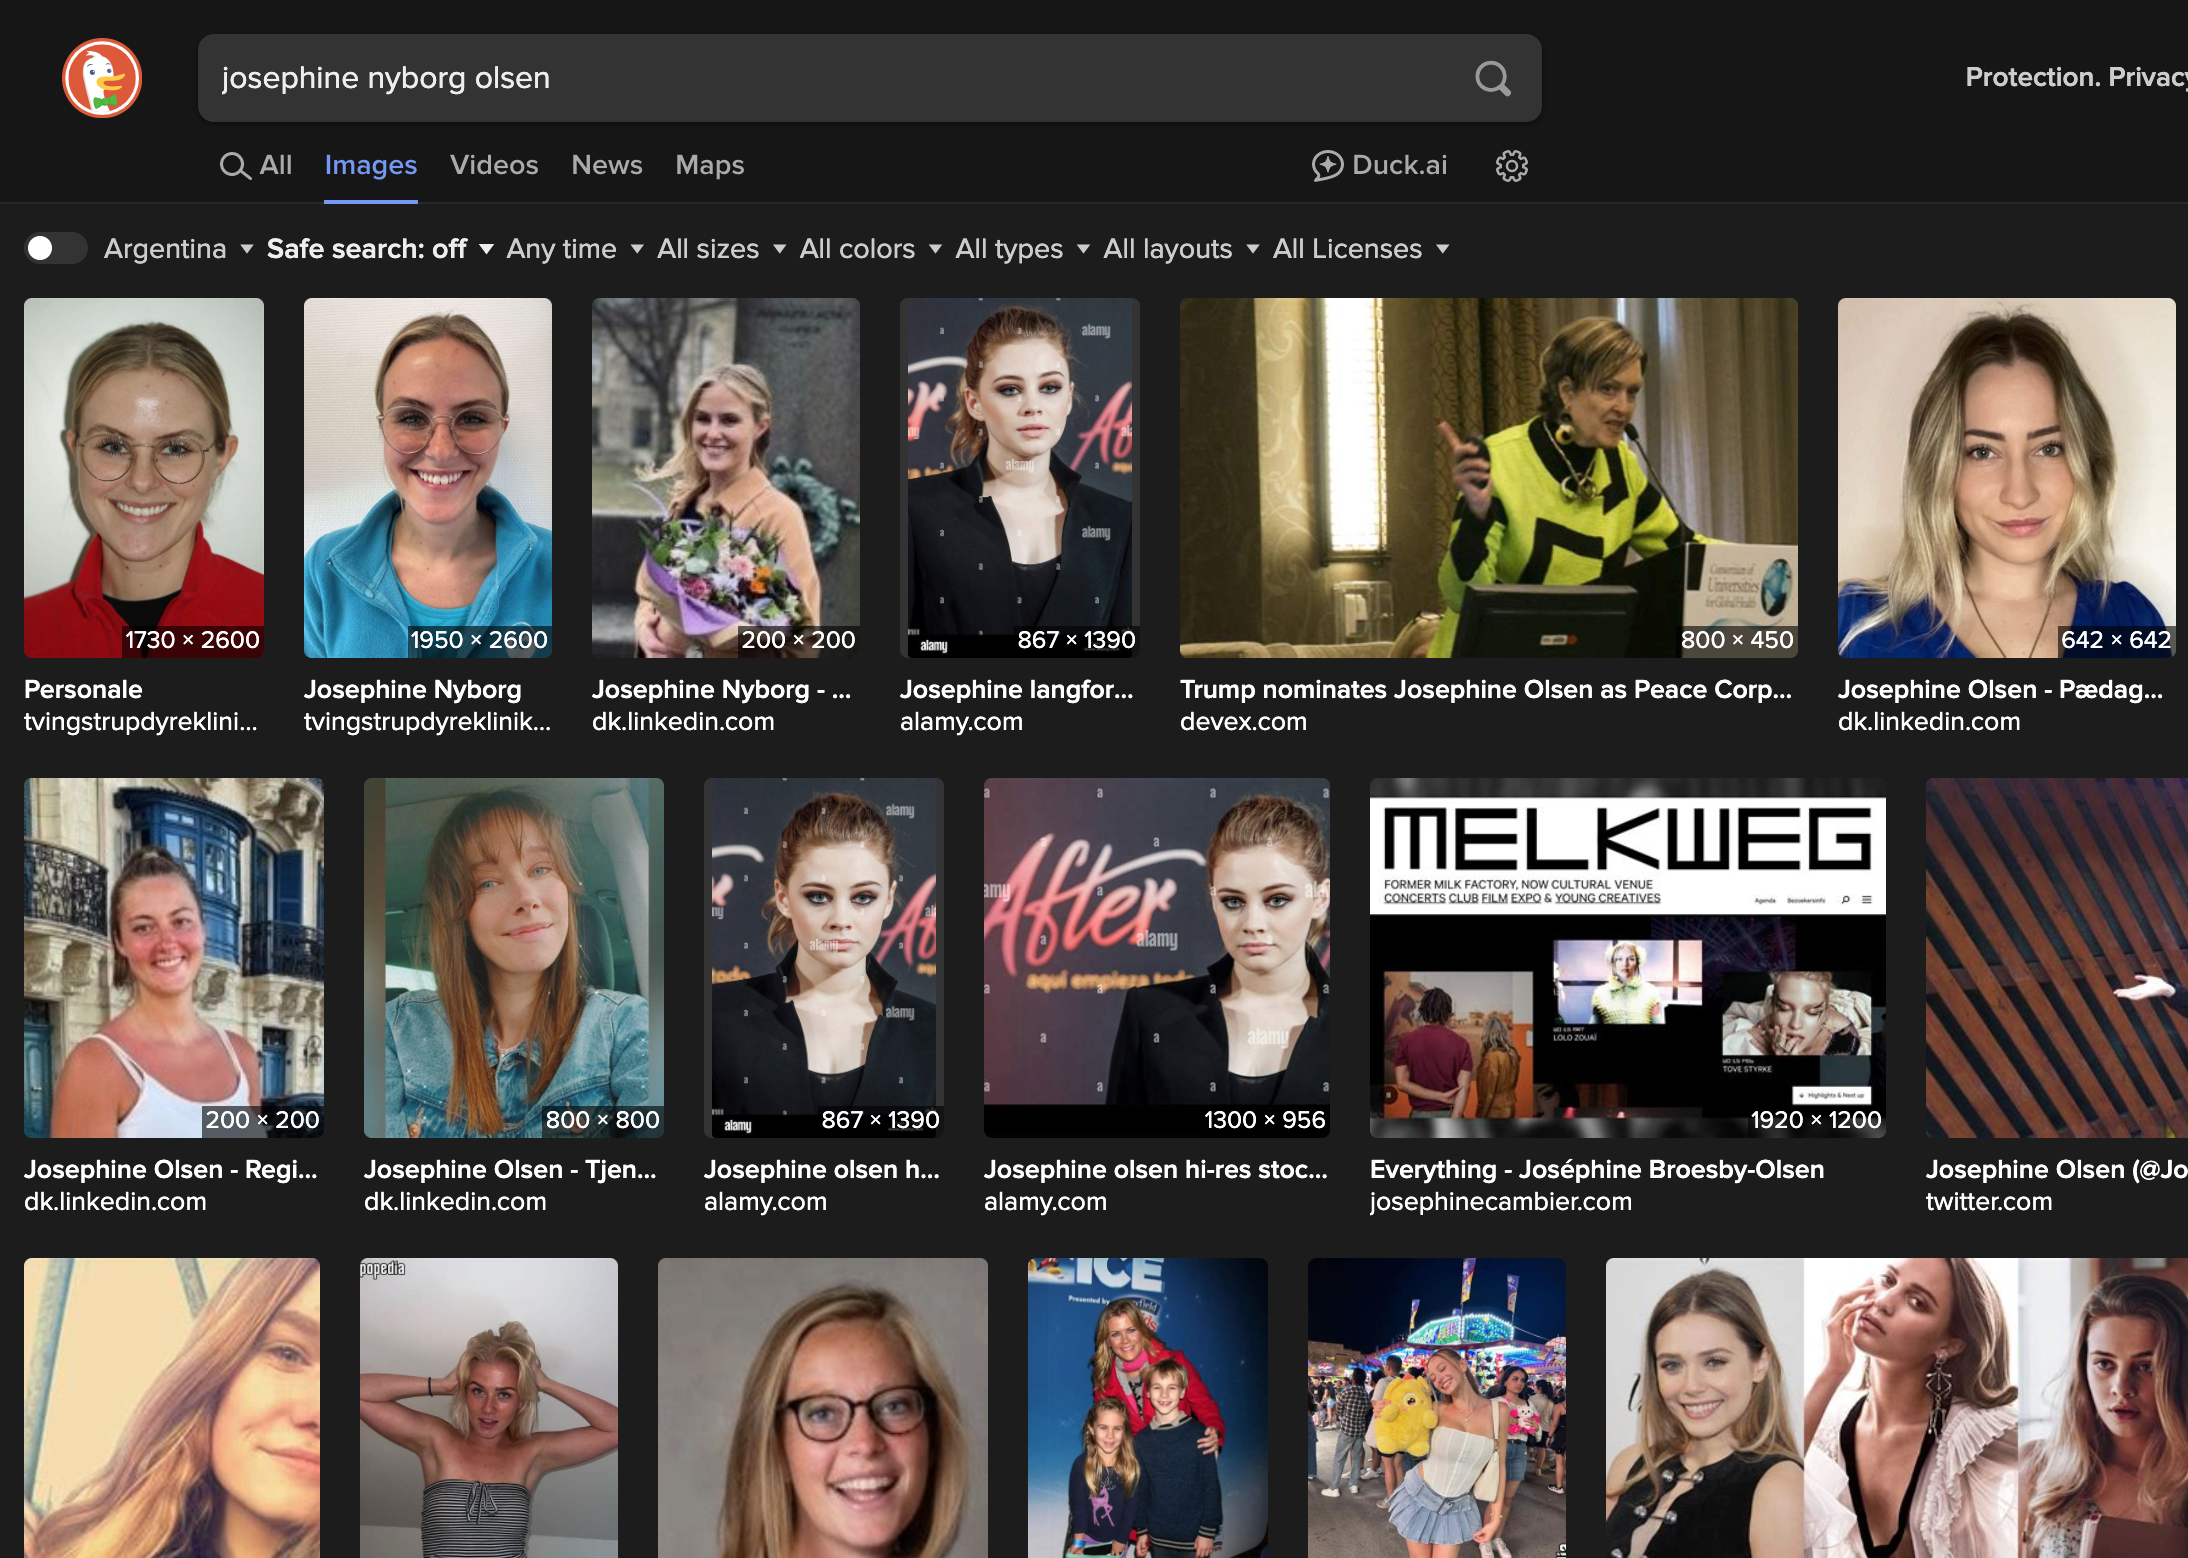
Task: Click the Trump nominates Josephine Olsen title
Action: coord(1486,689)
